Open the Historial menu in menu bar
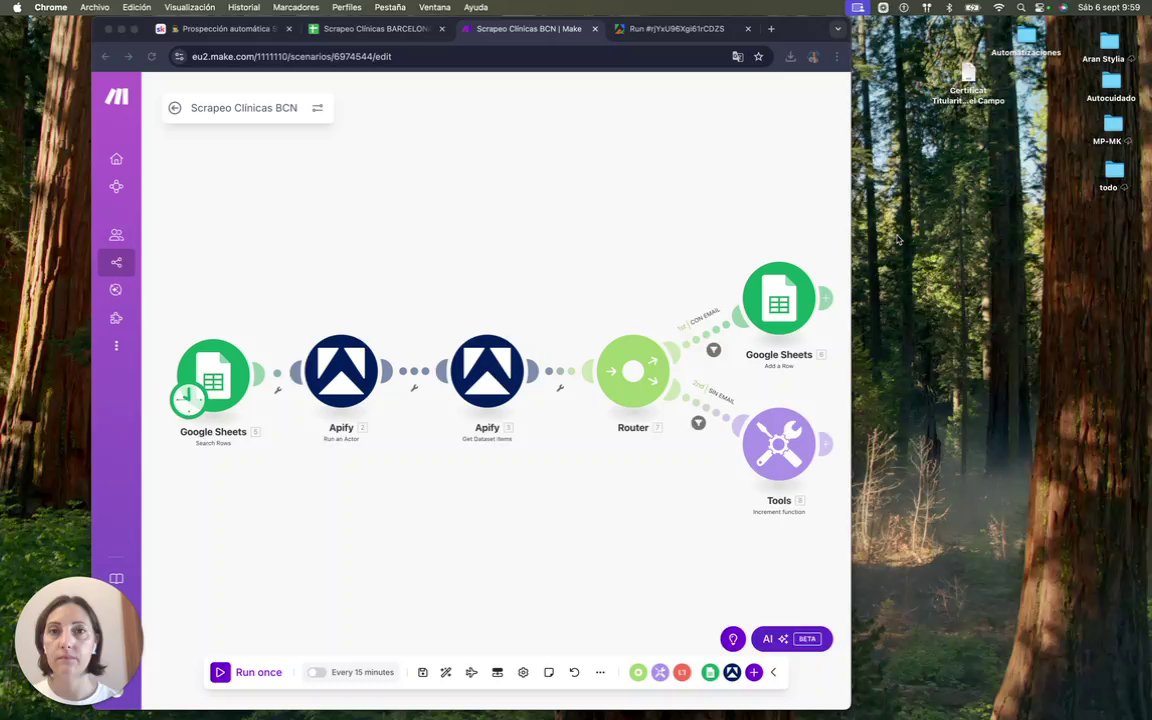This screenshot has height=720, width=1152. pos(244,7)
